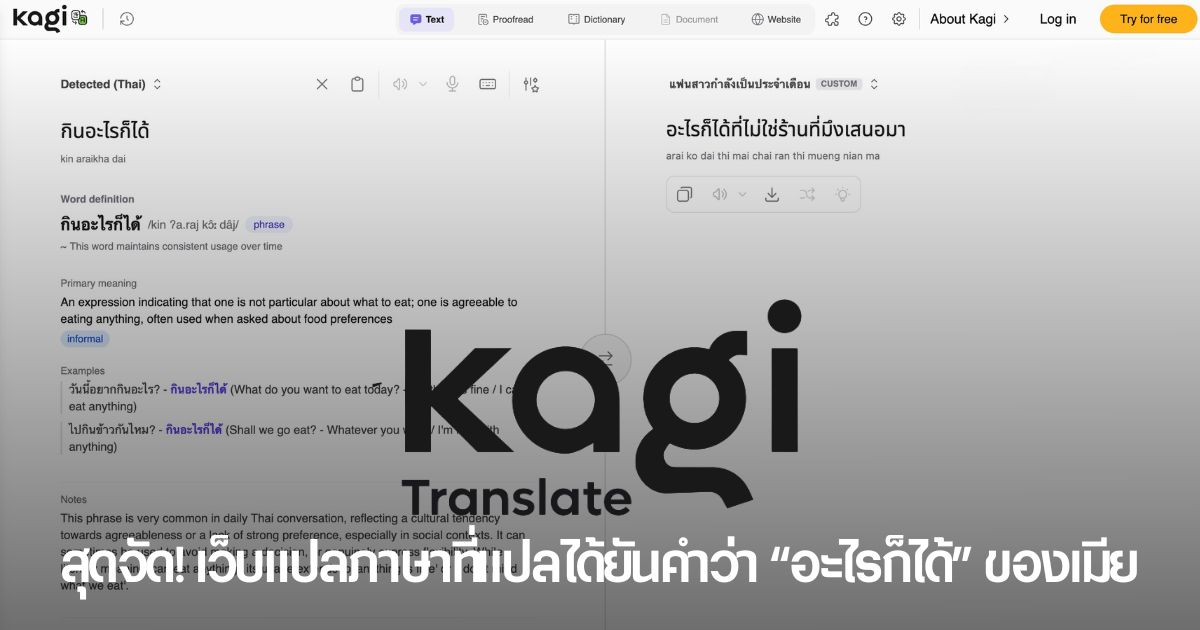This screenshot has height=630, width=1200.
Task: Paste text using the clipboard icon
Action: point(357,84)
